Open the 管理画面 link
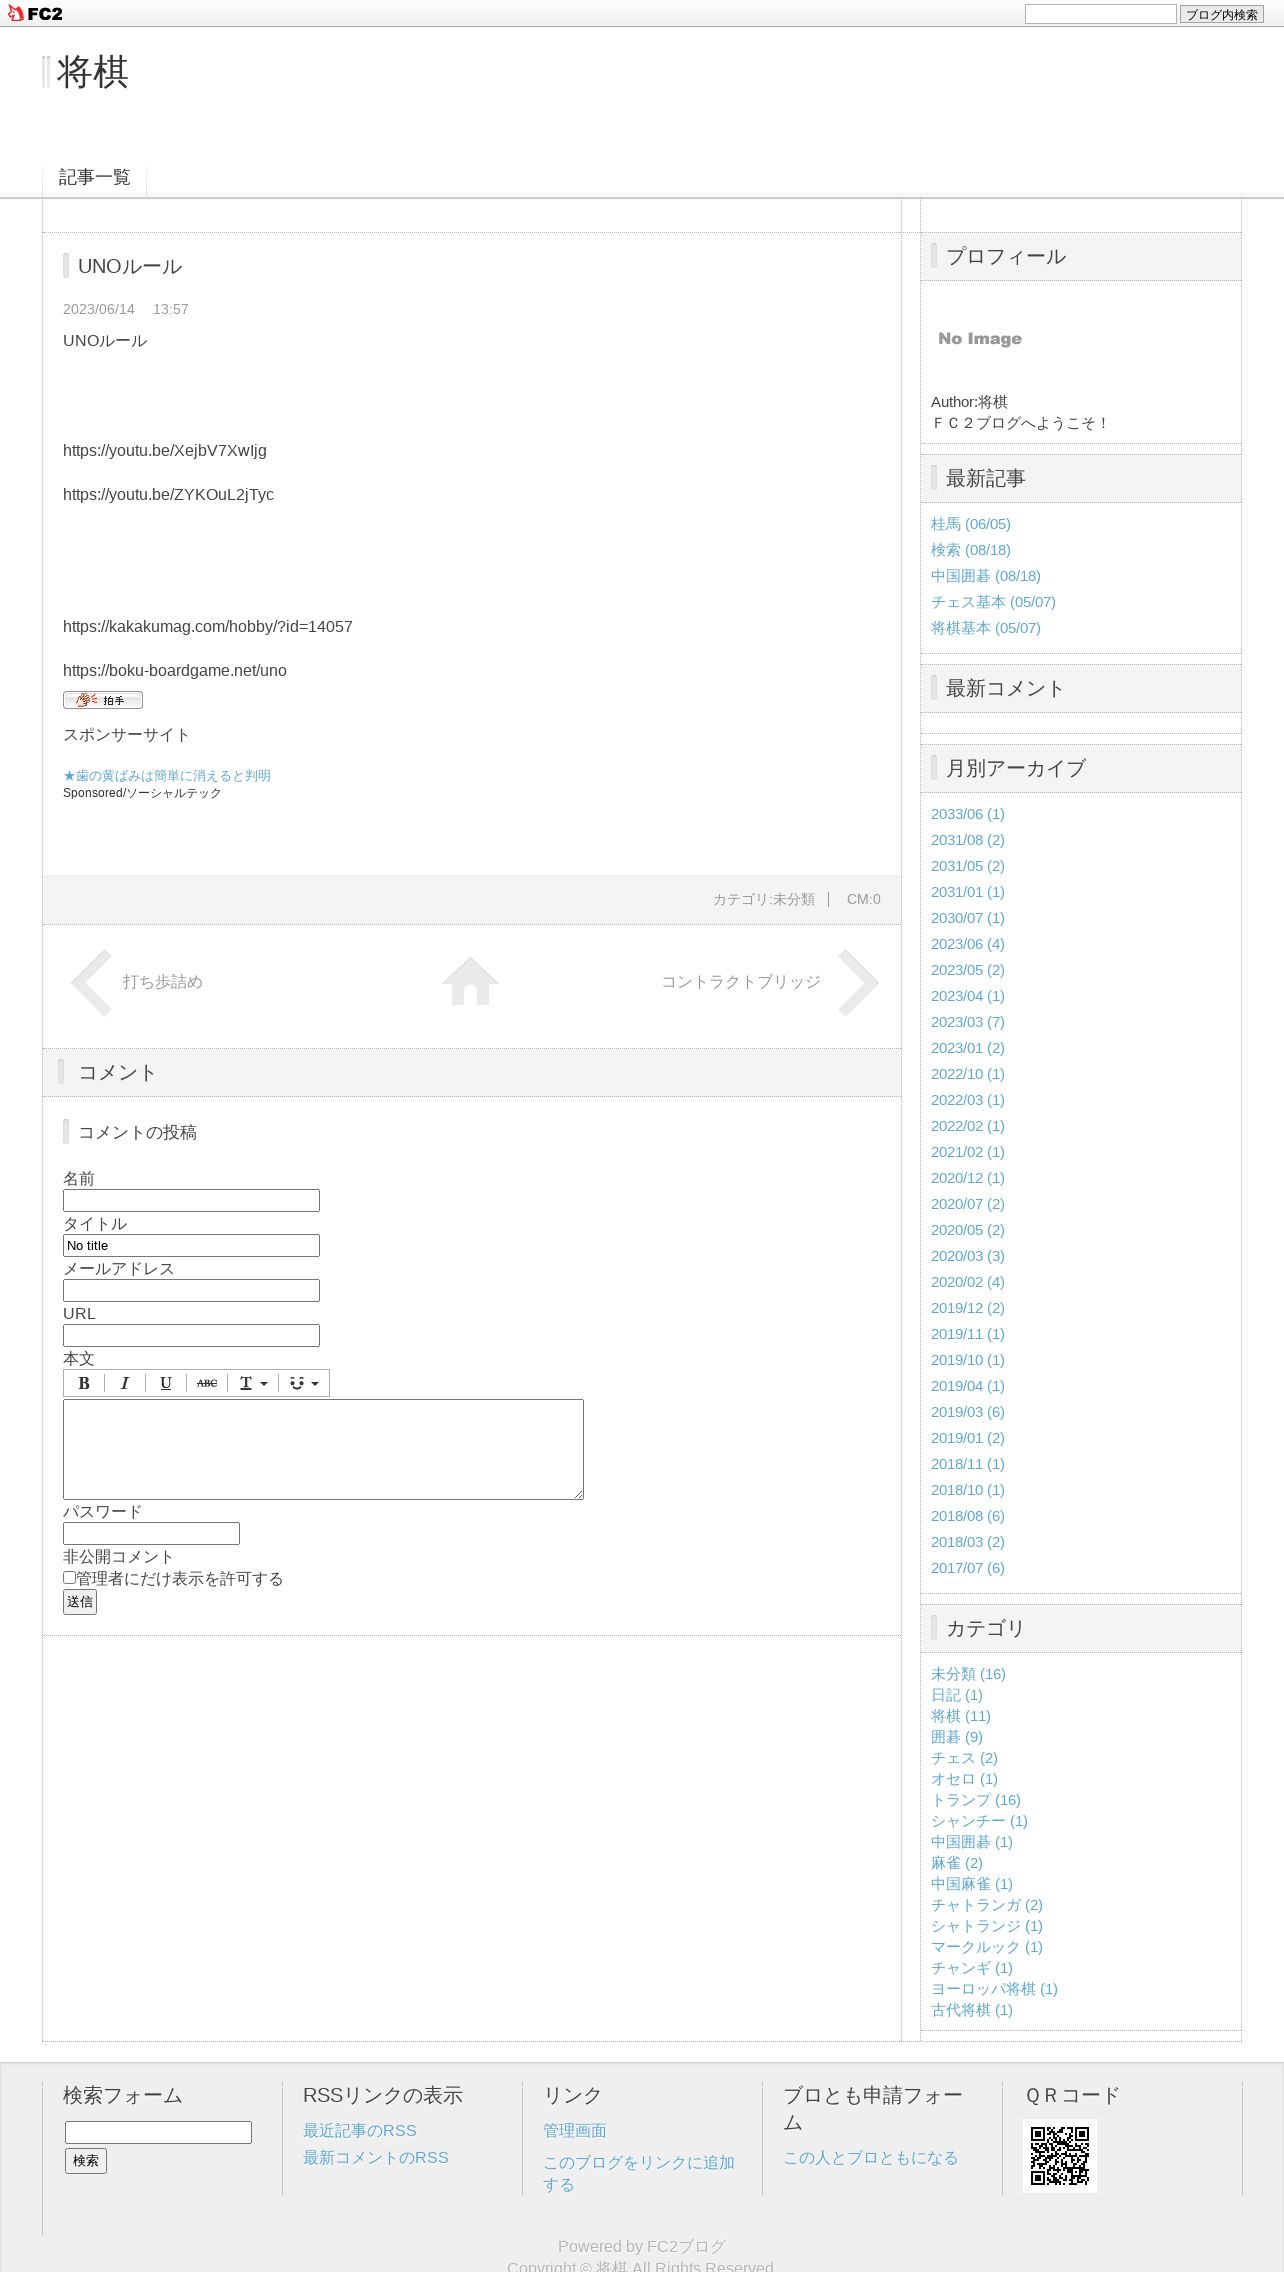This screenshot has height=2272, width=1284. [x=575, y=2131]
